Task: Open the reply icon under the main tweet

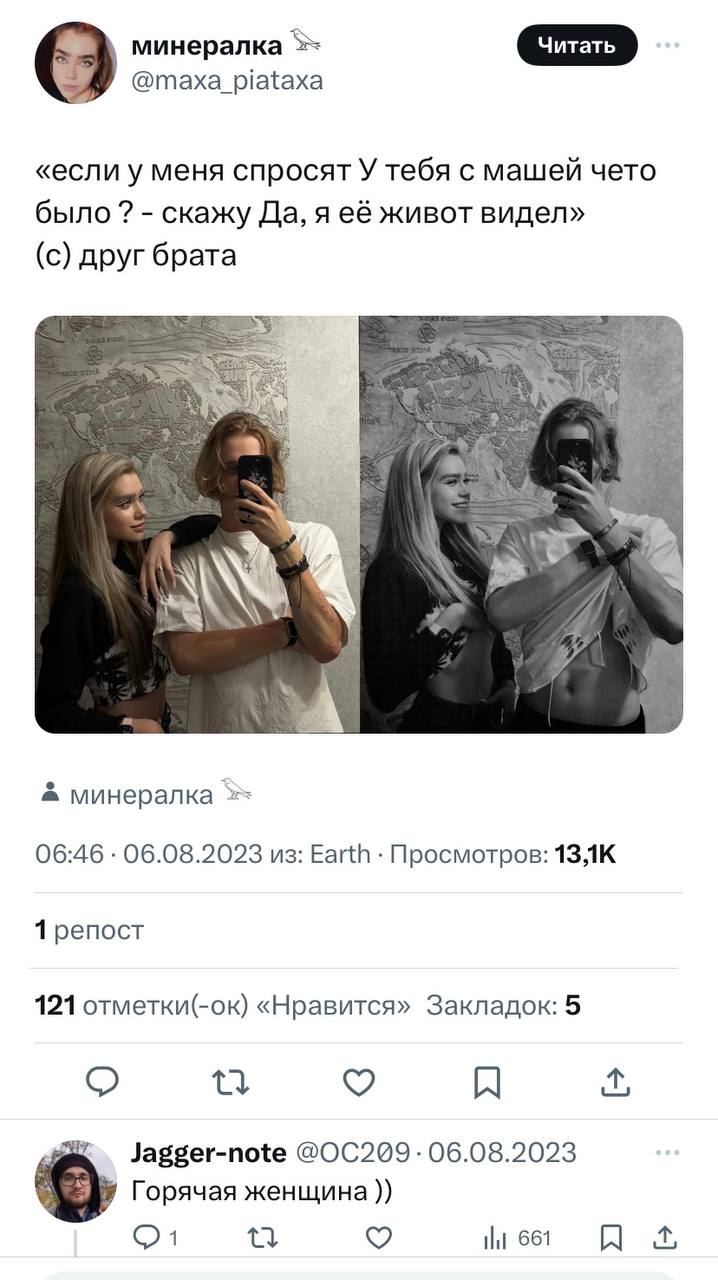Action: [102, 1081]
